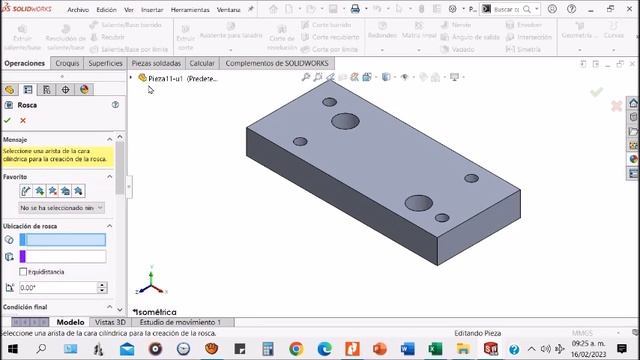640x360 pixels.
Task: Switch to the PropertyManager tab icon
Action: tap(28, 89)
